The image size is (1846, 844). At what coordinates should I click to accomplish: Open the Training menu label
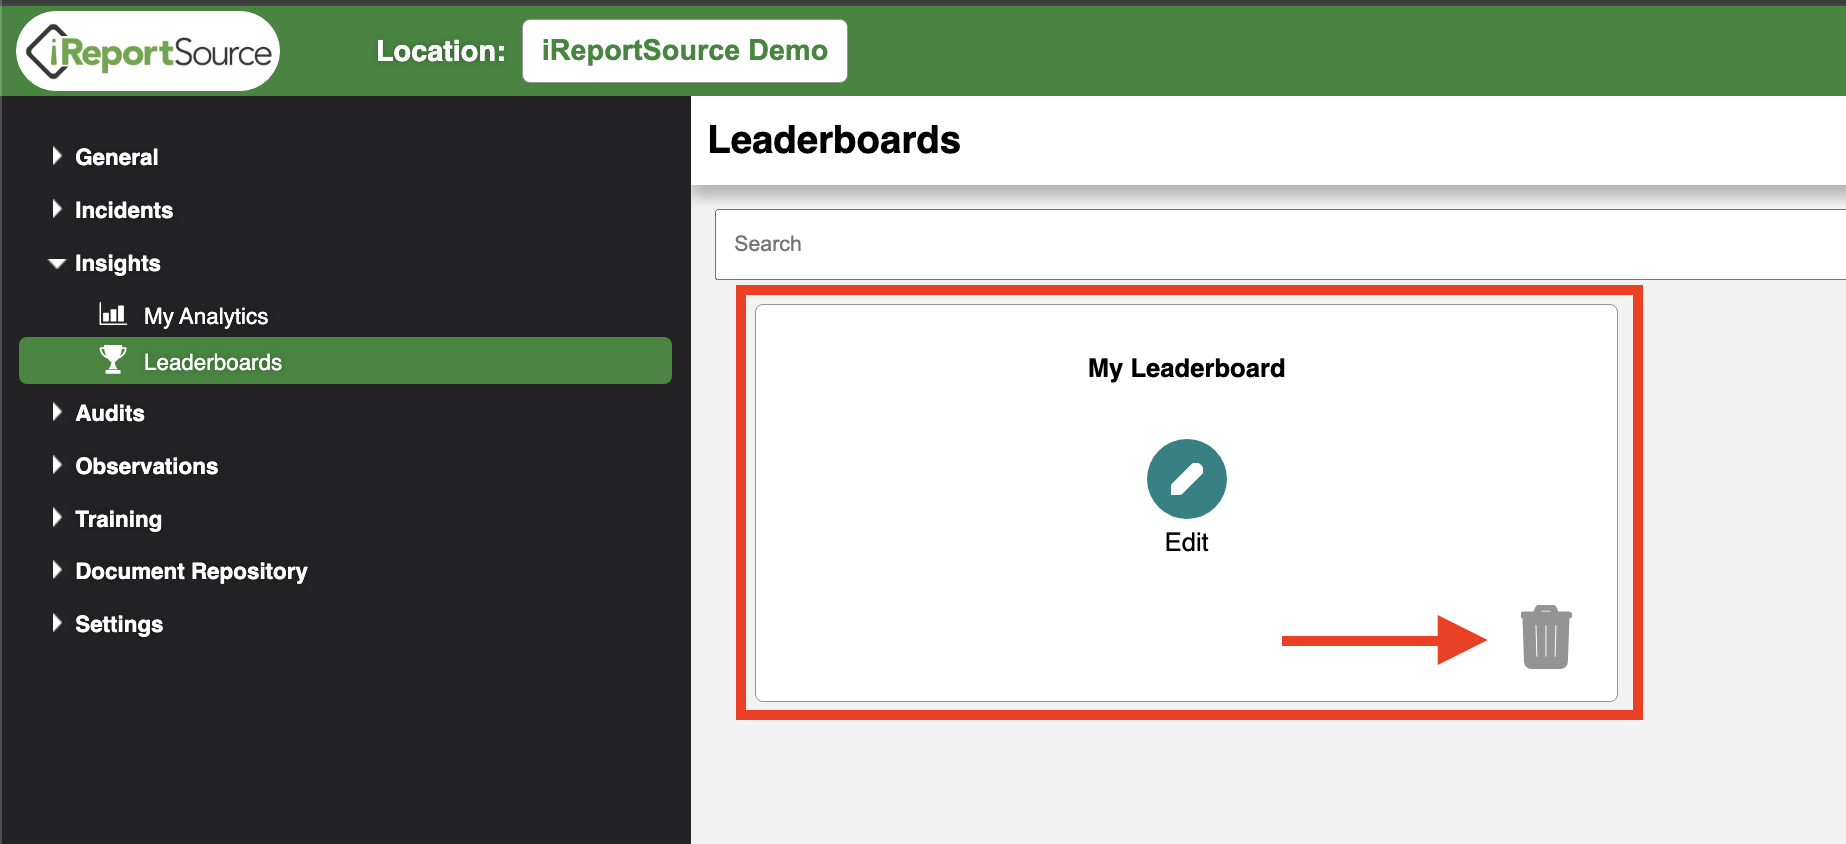[118, 519]
